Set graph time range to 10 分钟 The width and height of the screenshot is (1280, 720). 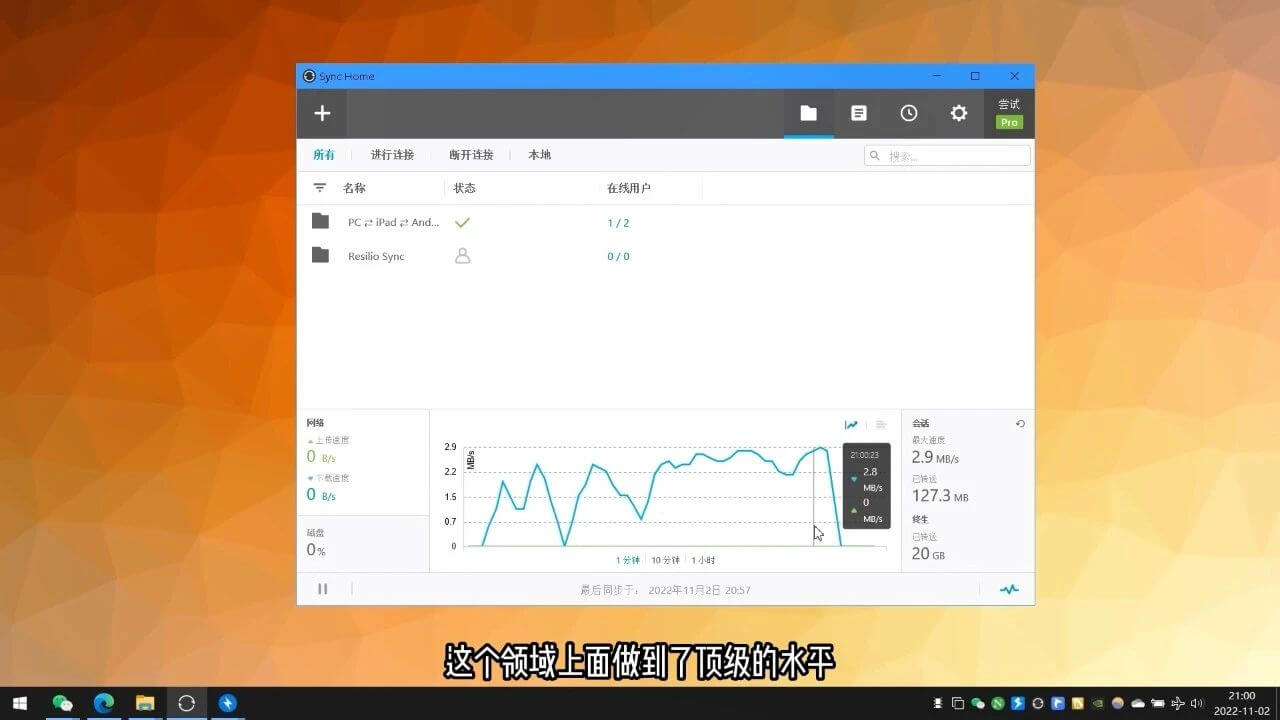pos(665,560)
